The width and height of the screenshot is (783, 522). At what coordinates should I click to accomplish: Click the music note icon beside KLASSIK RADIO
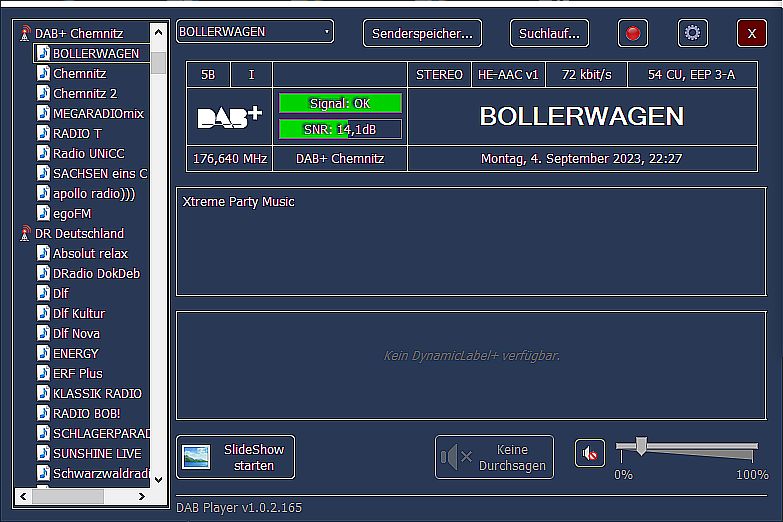(43, 393)
